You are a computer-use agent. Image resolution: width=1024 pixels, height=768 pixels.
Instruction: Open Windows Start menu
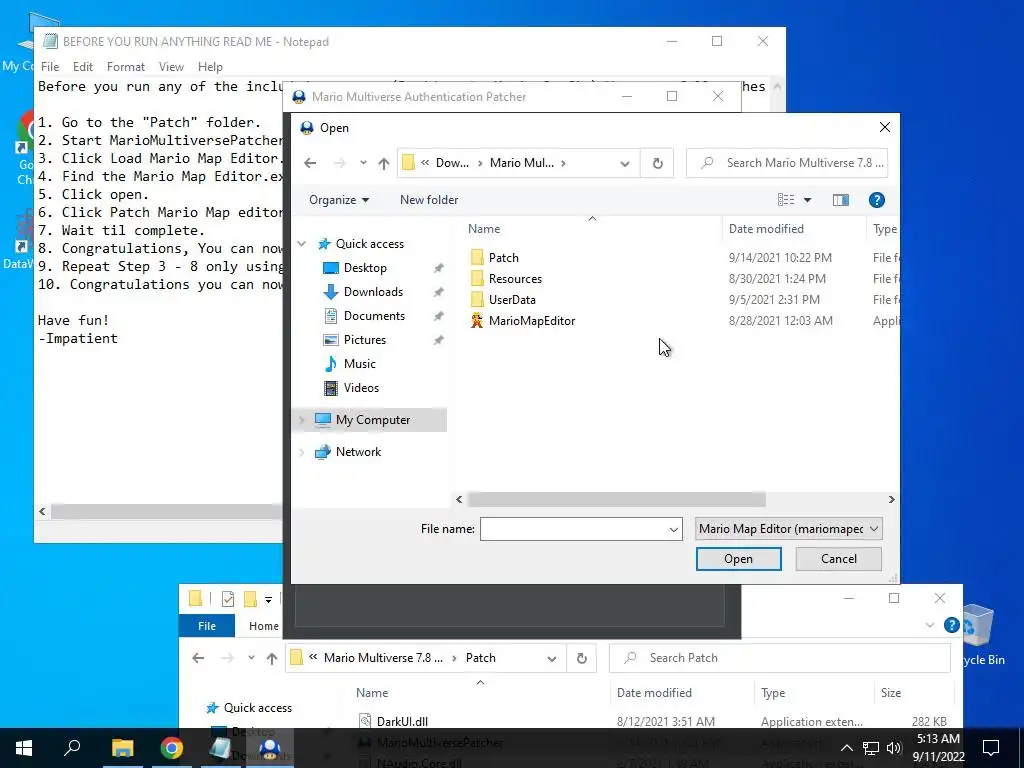coord(24,748)
